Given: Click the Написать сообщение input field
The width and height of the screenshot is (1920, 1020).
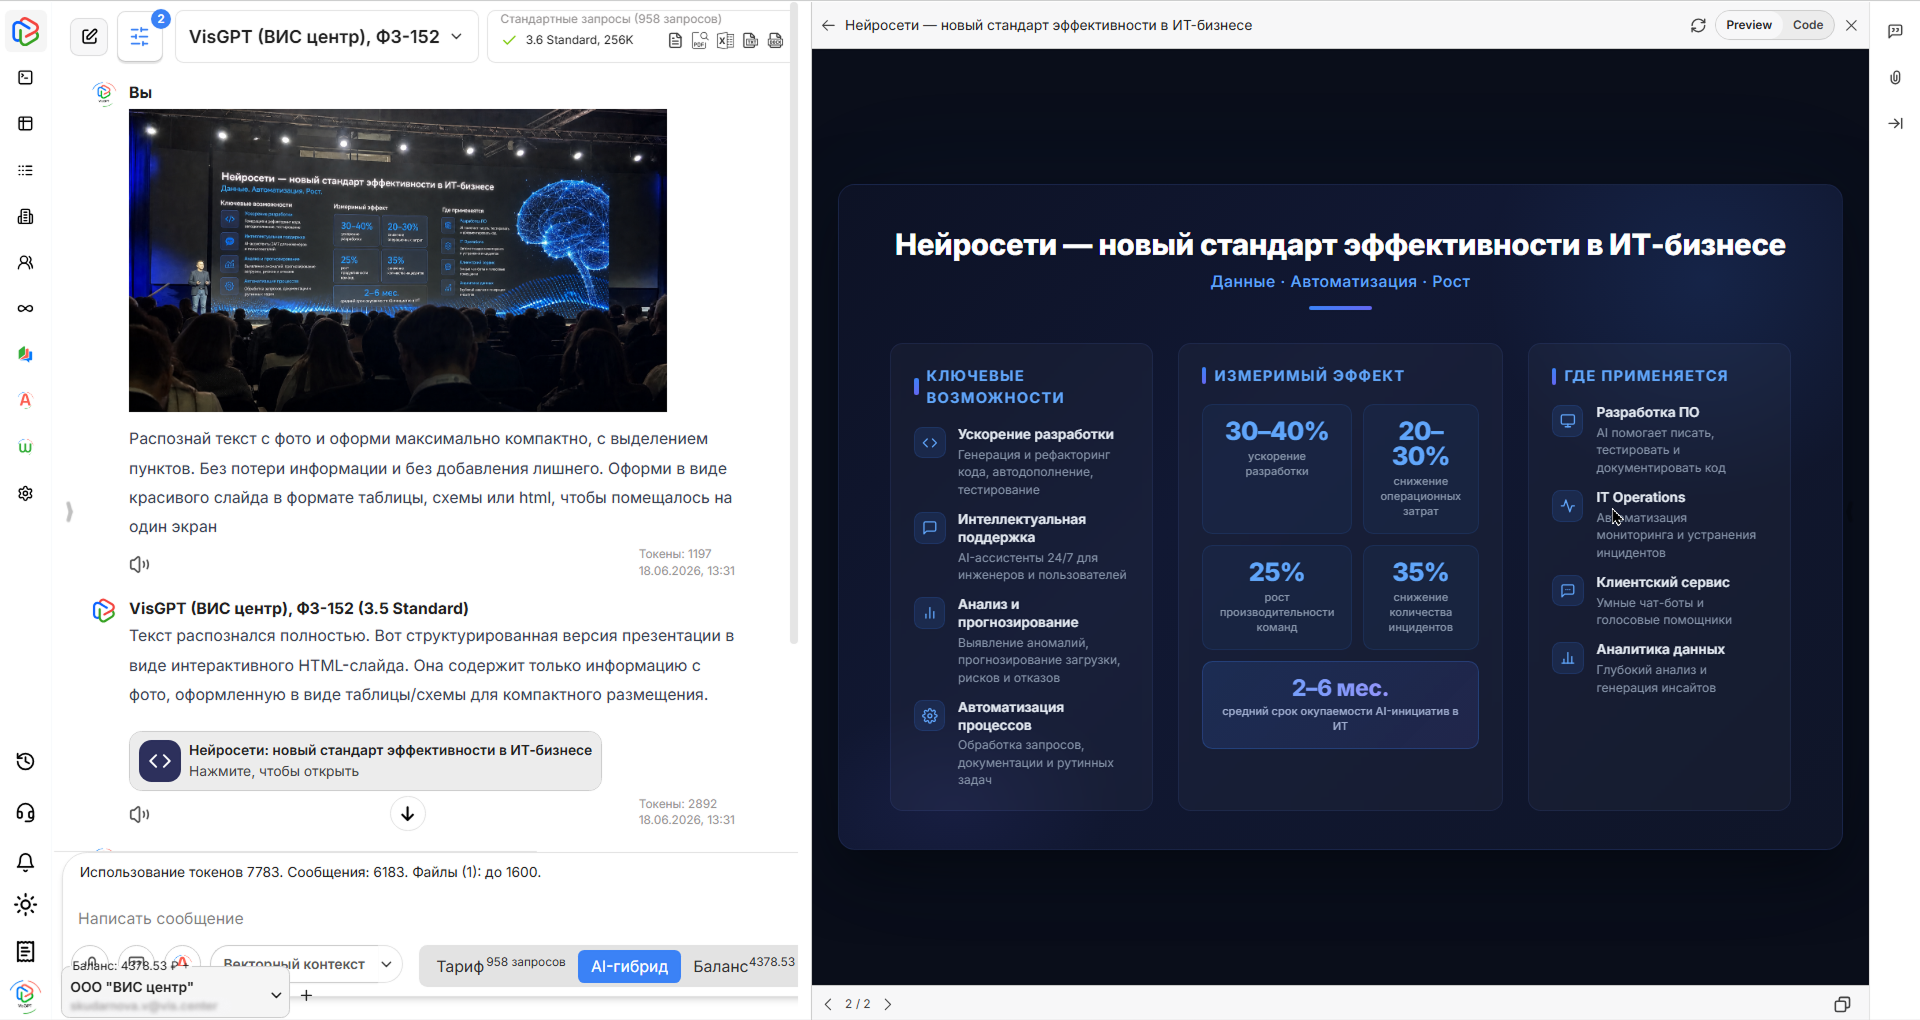Looking at the screenshot, I should [x=430, y=918].
